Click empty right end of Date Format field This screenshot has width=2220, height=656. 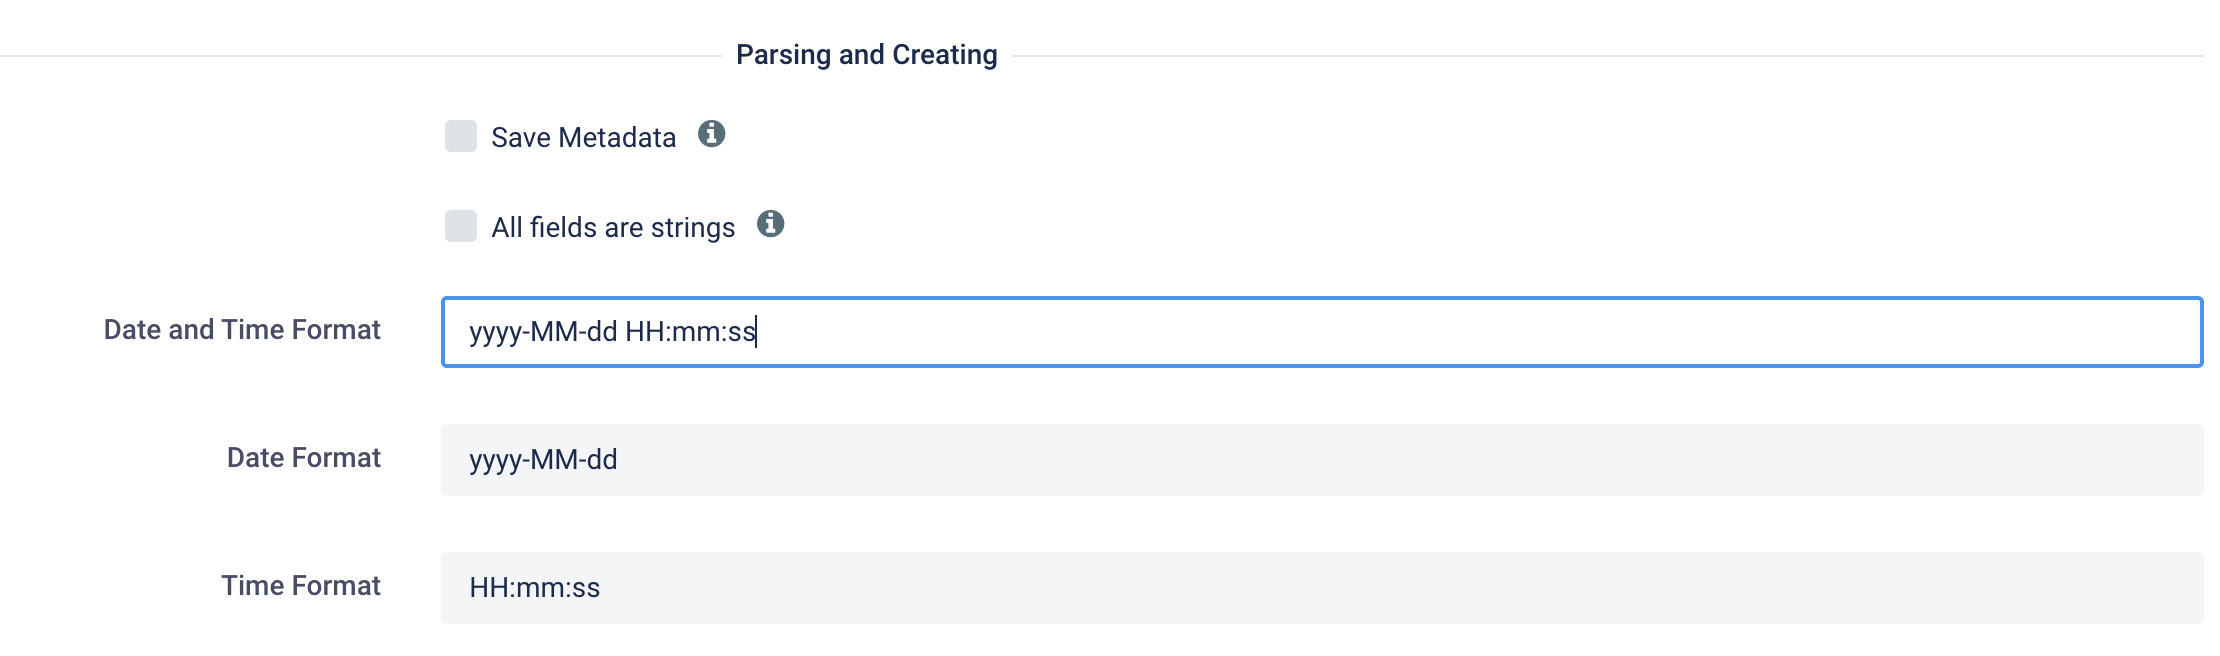tap(2100, 460)
